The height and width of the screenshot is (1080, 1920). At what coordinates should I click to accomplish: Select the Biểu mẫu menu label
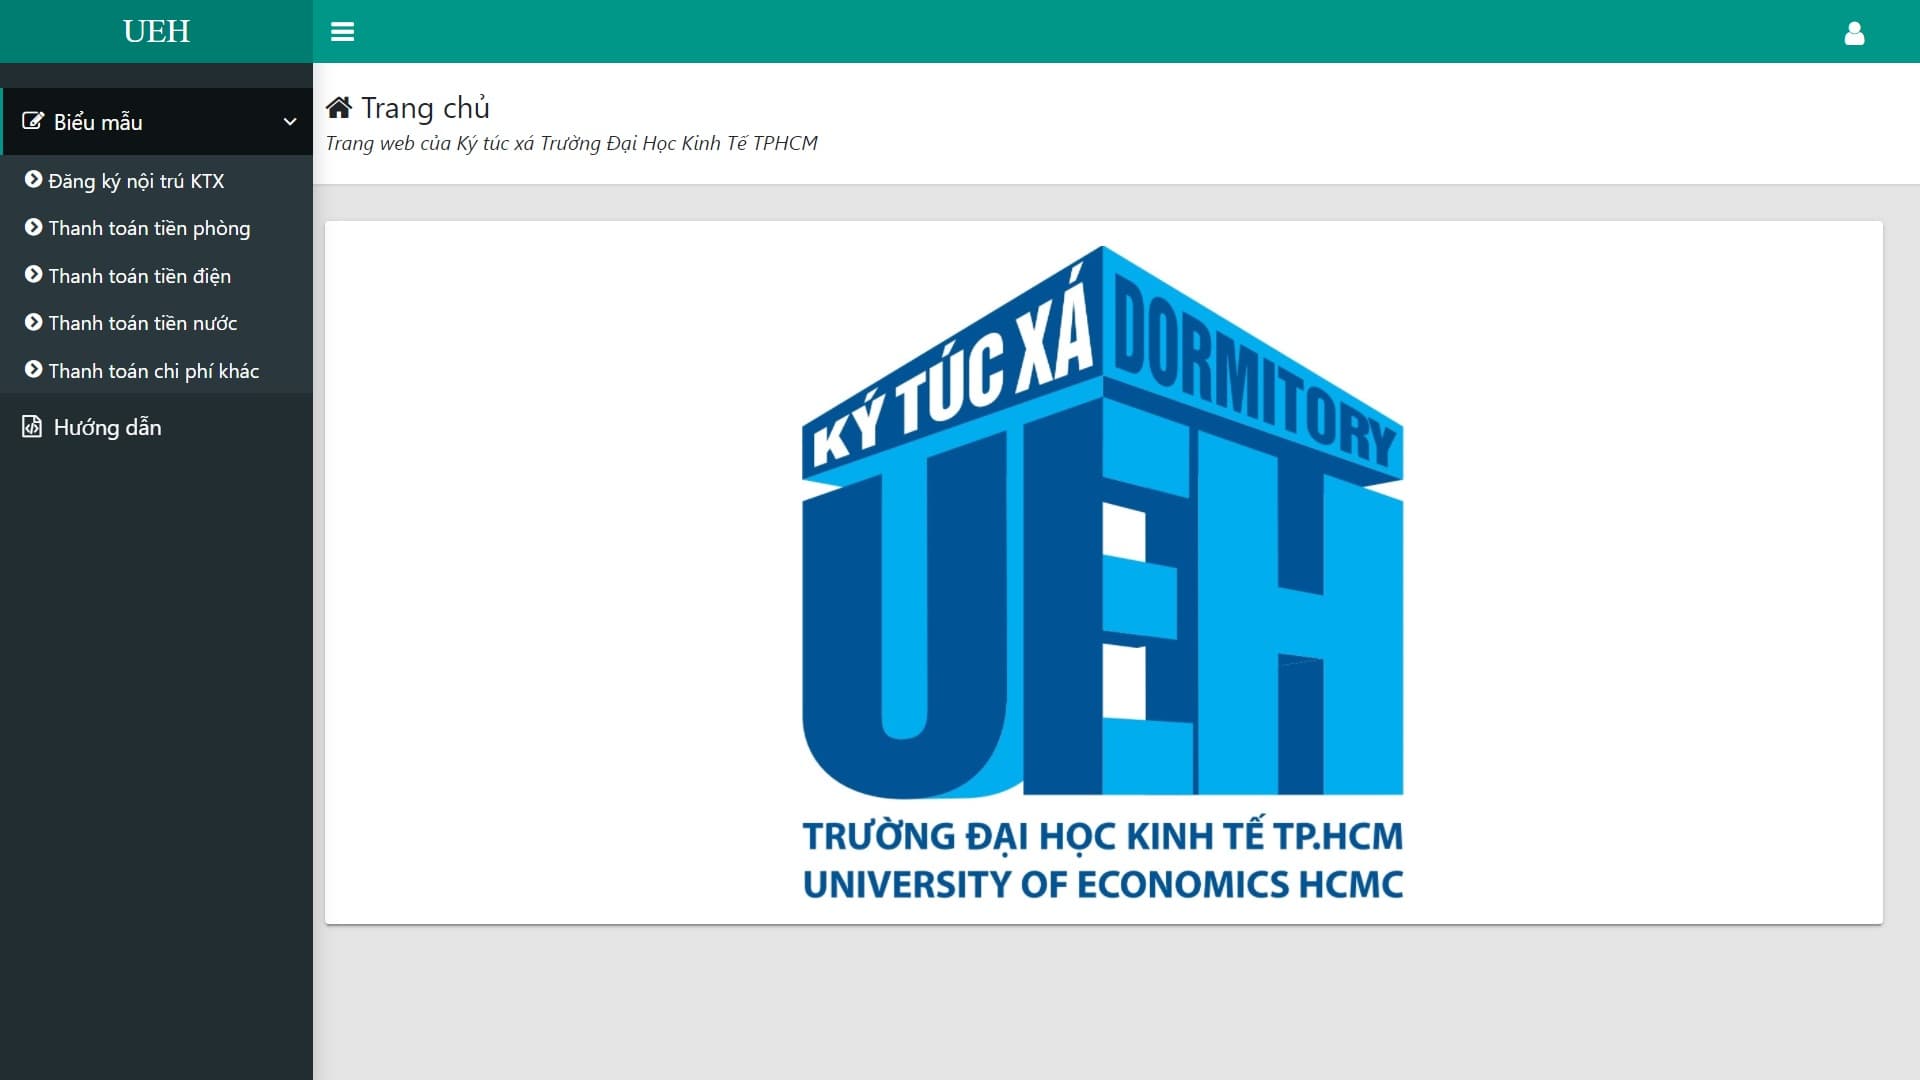[x=98, y=122]
